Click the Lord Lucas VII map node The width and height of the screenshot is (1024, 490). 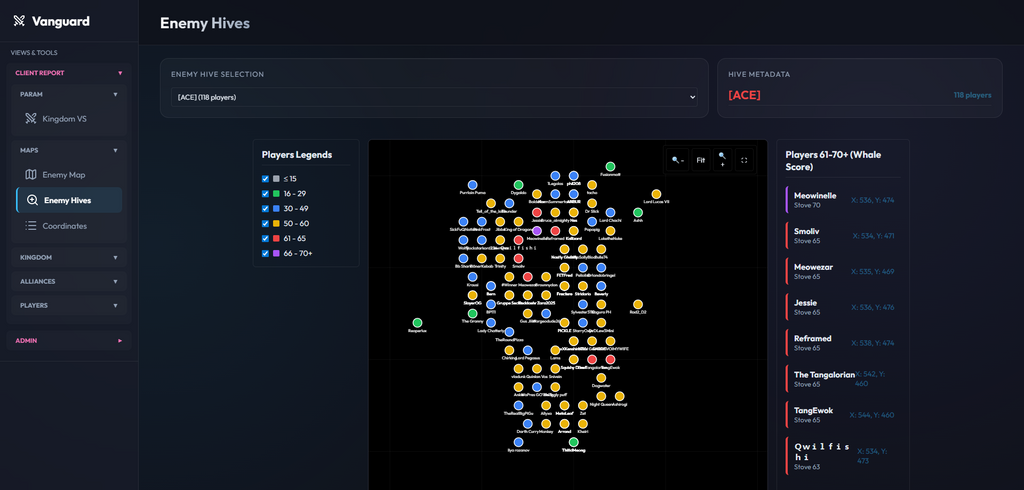[656, 194]
